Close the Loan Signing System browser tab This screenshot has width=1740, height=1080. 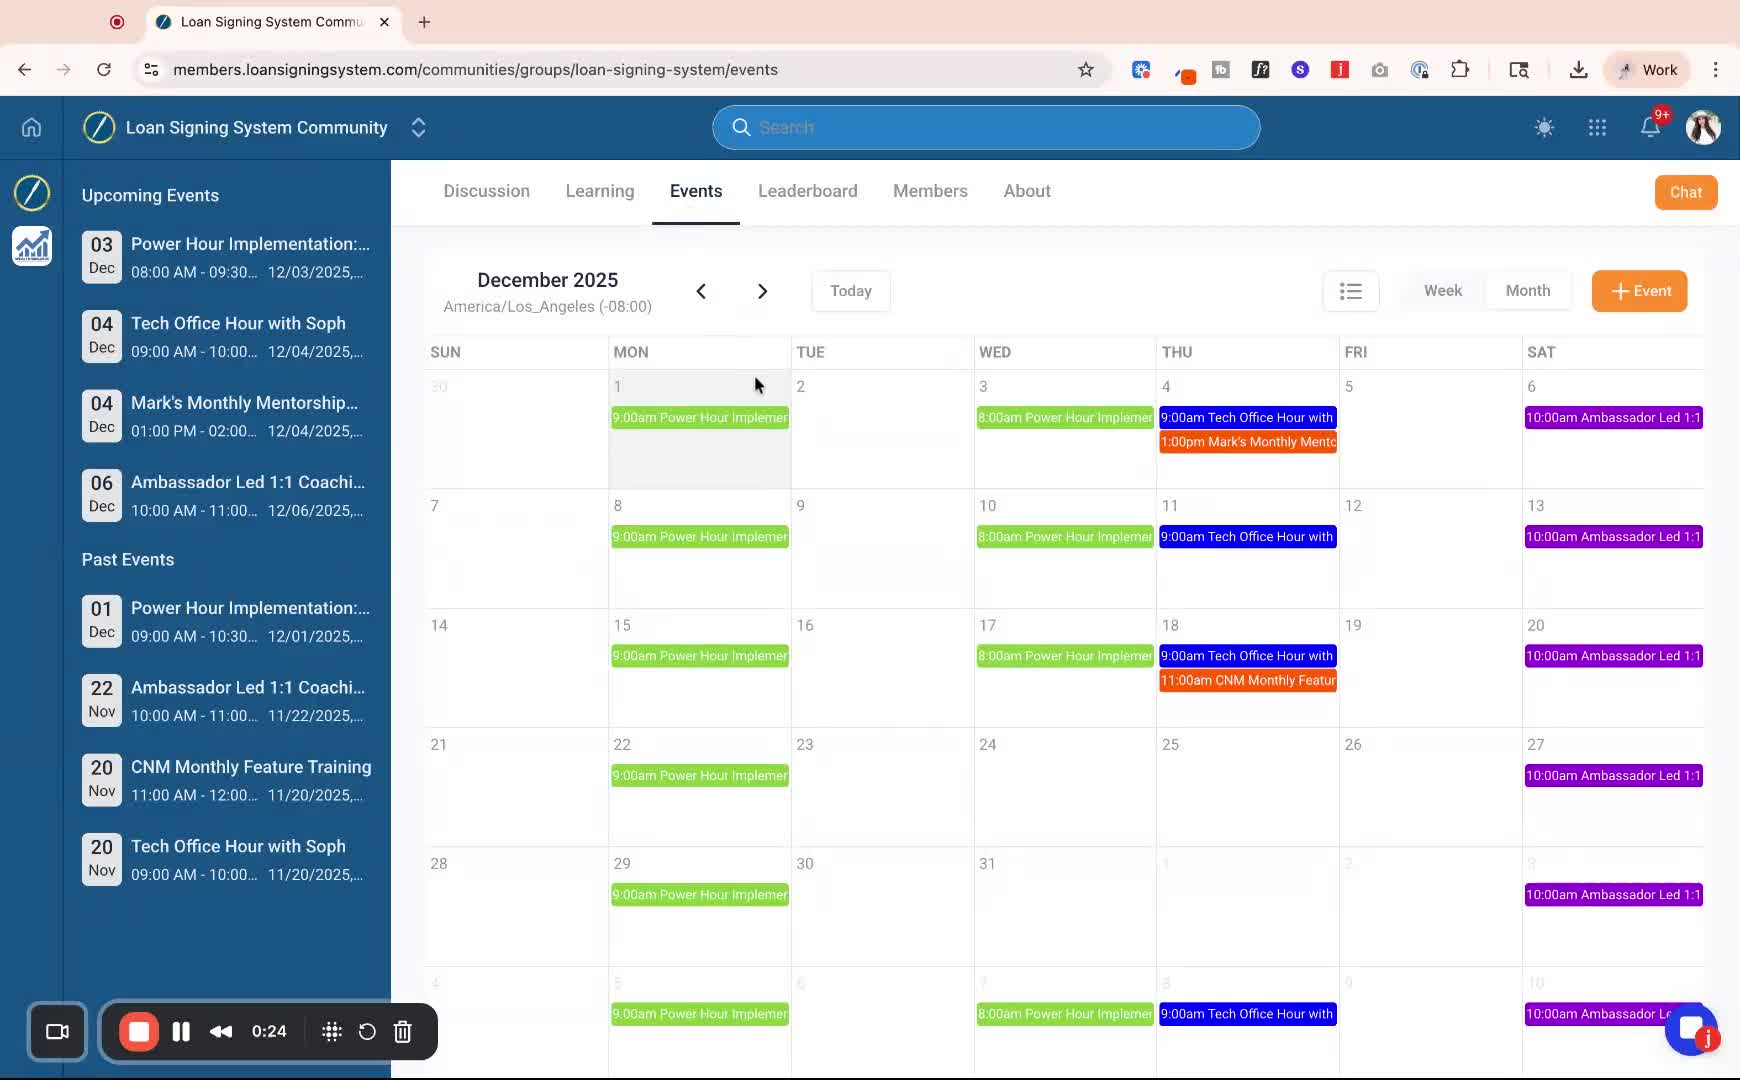[384, 22]
